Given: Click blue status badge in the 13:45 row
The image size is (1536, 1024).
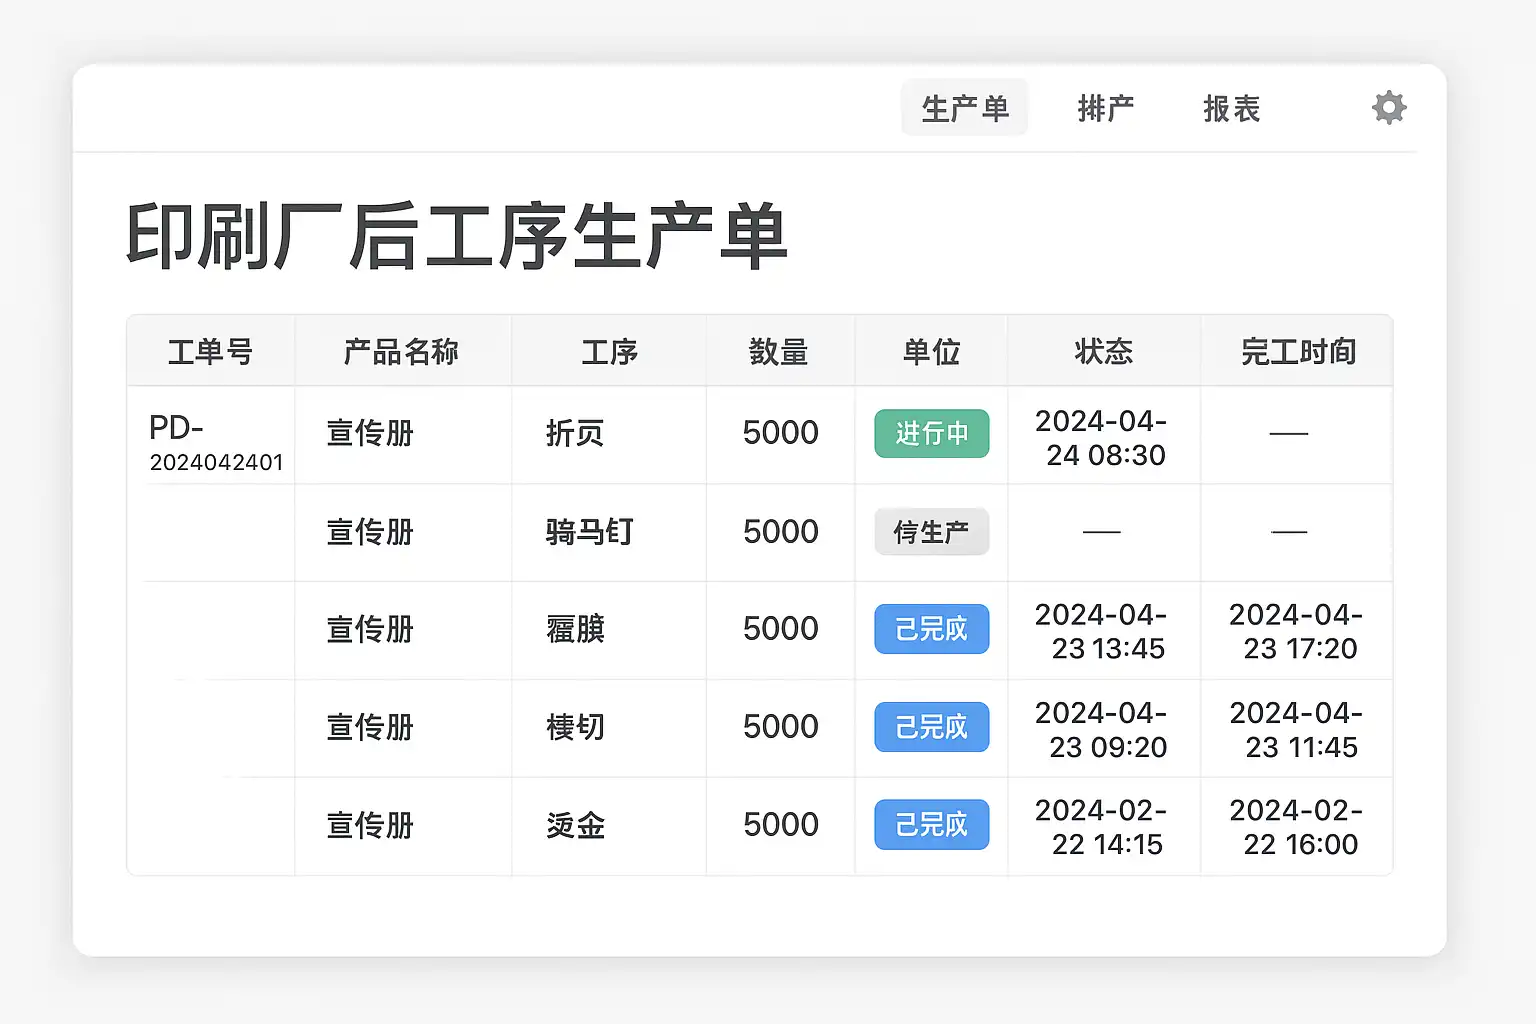Looking at the screenshot, I should tap(931, 630).
